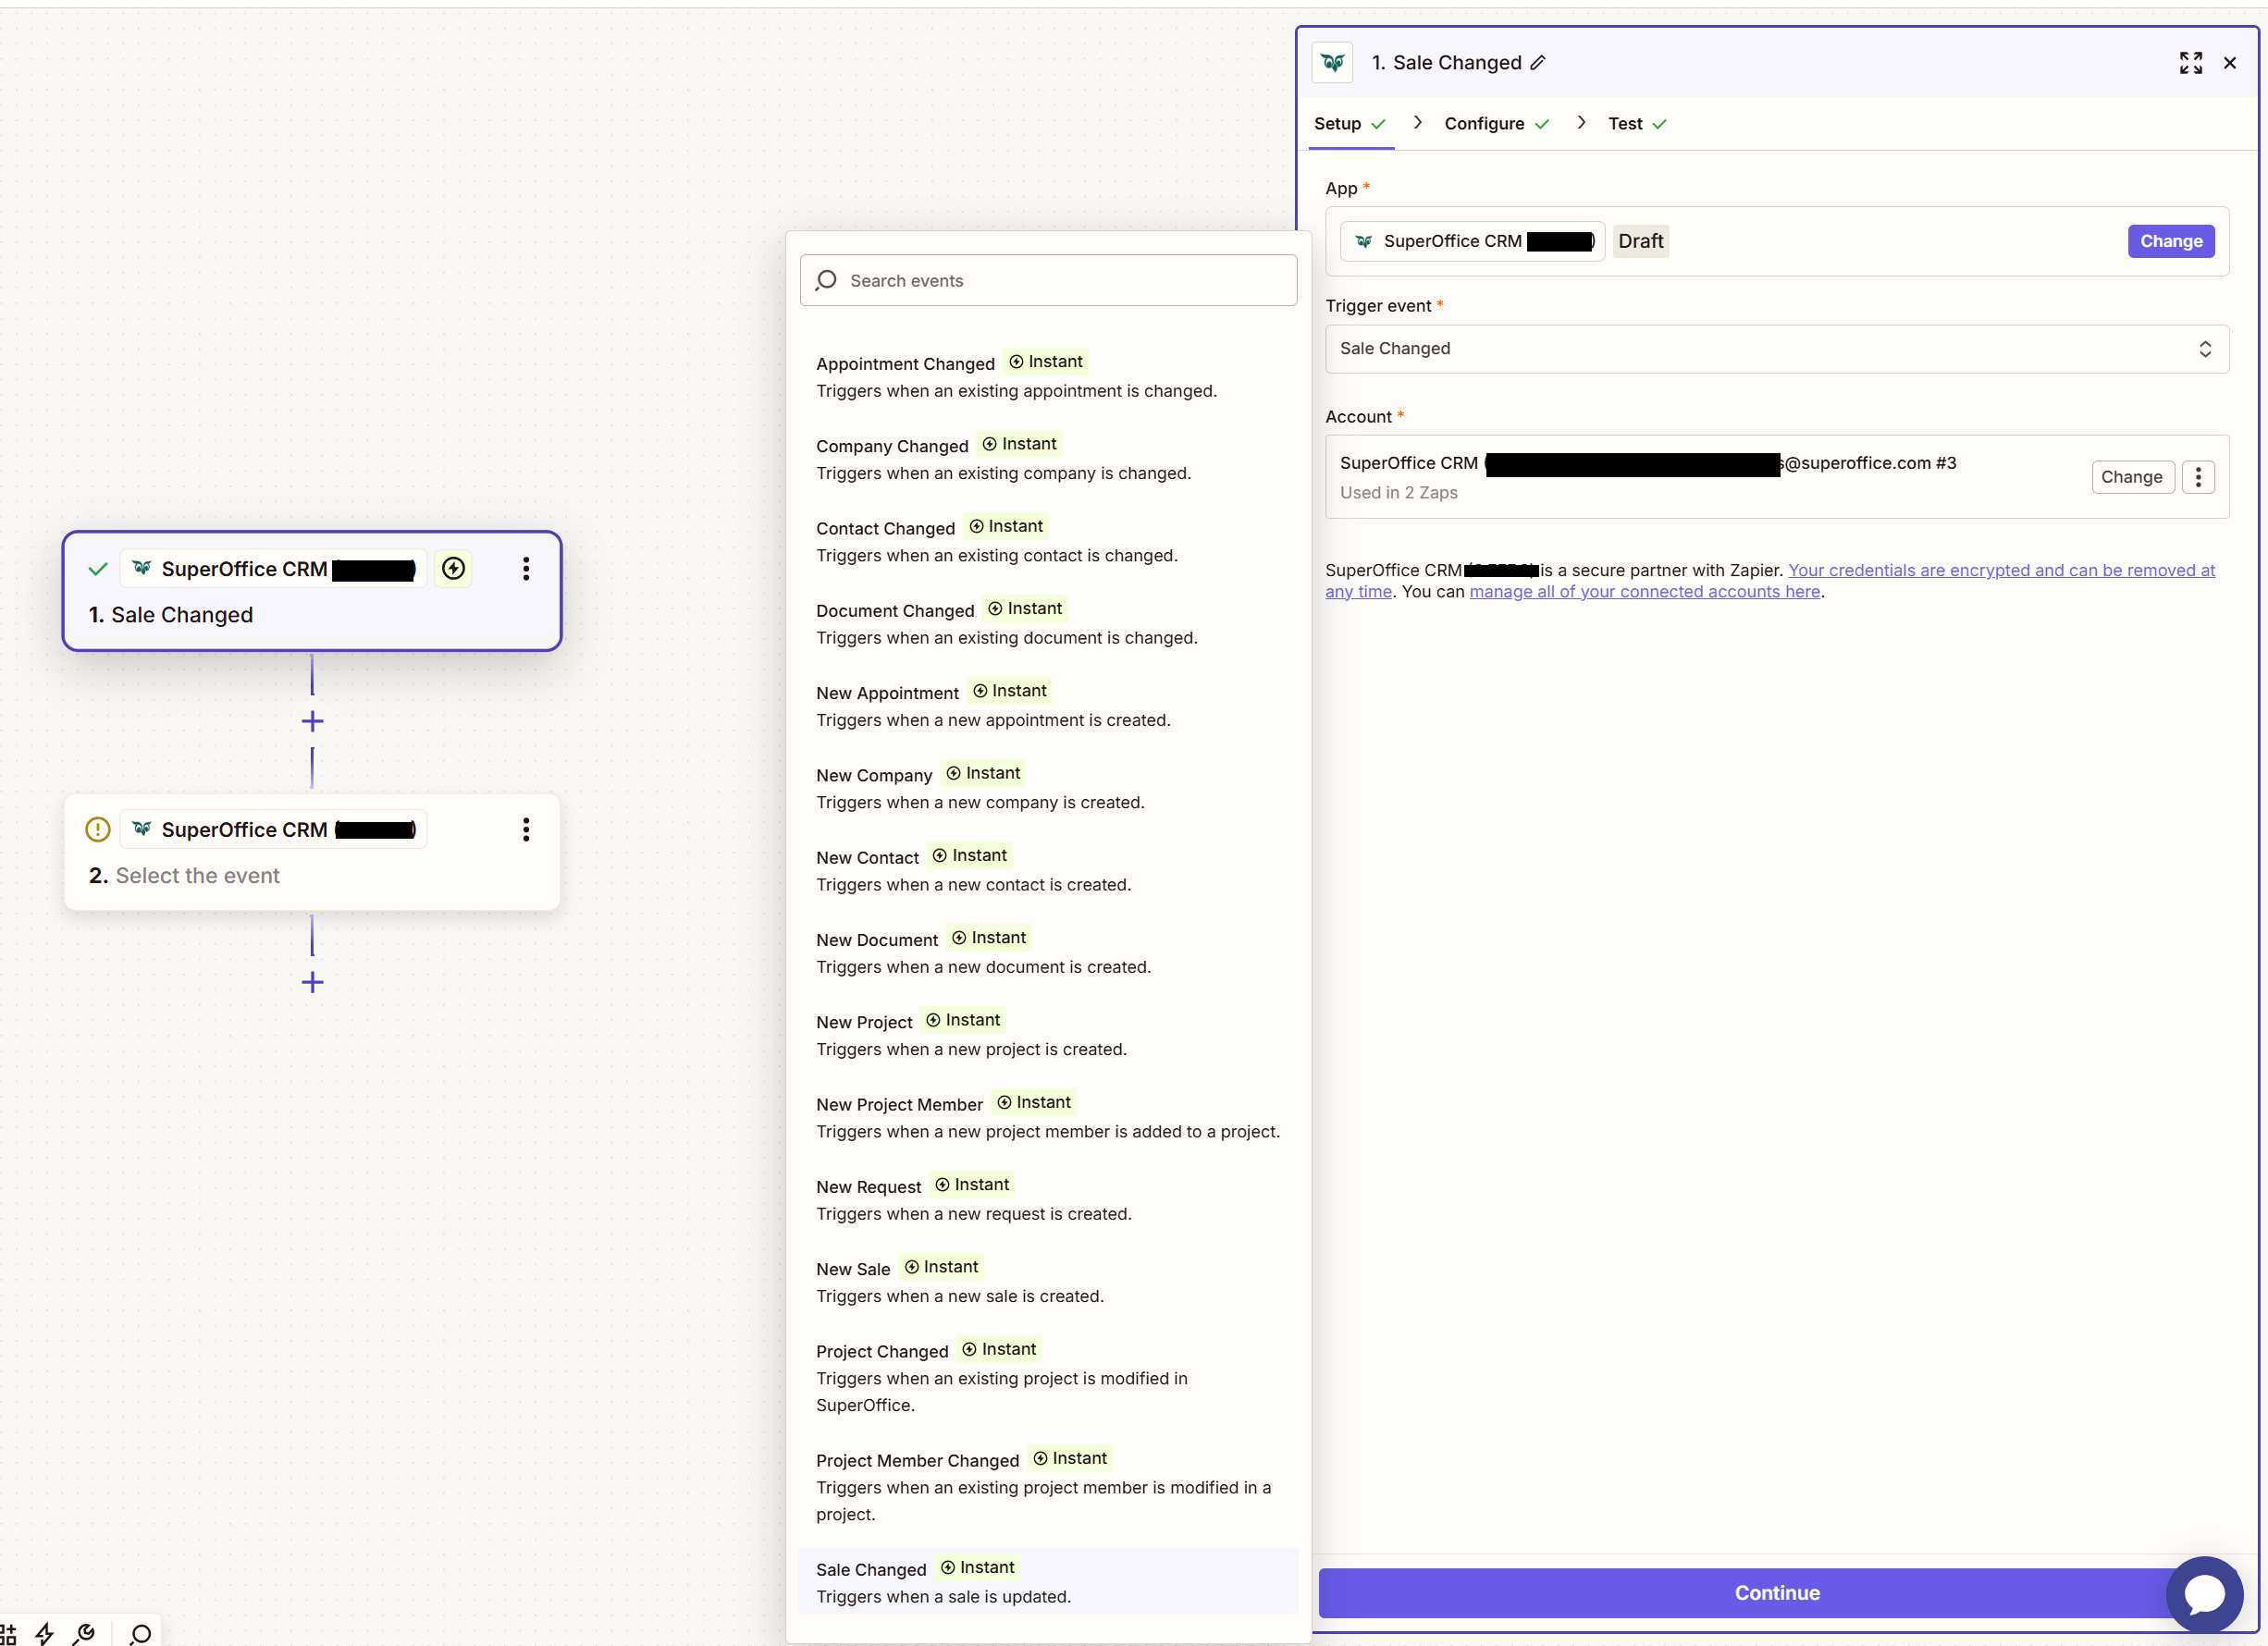Image resolution: width=2268 pixels, height=1646 pixels.
Task: Open fullscreen view of the trigger step
Action: [x=2191, y=62]
